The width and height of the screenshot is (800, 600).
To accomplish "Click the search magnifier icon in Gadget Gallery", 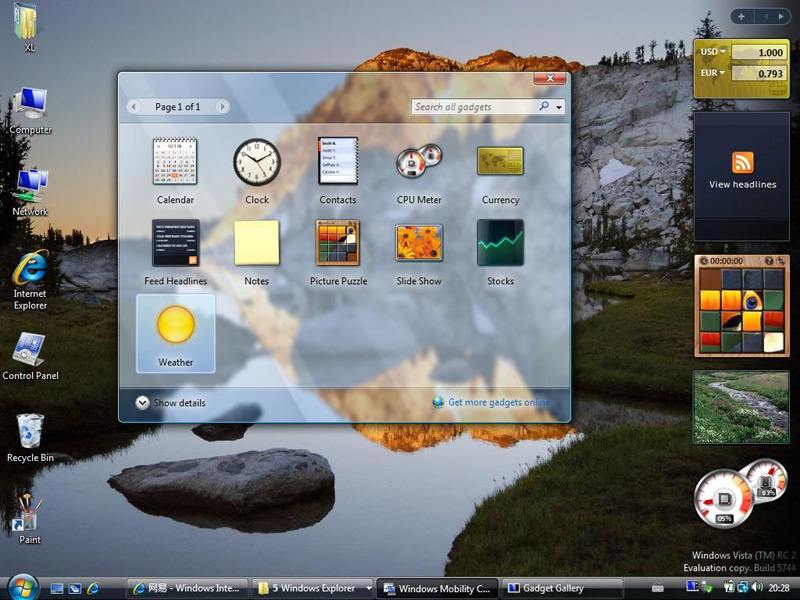I will [544, 106].
